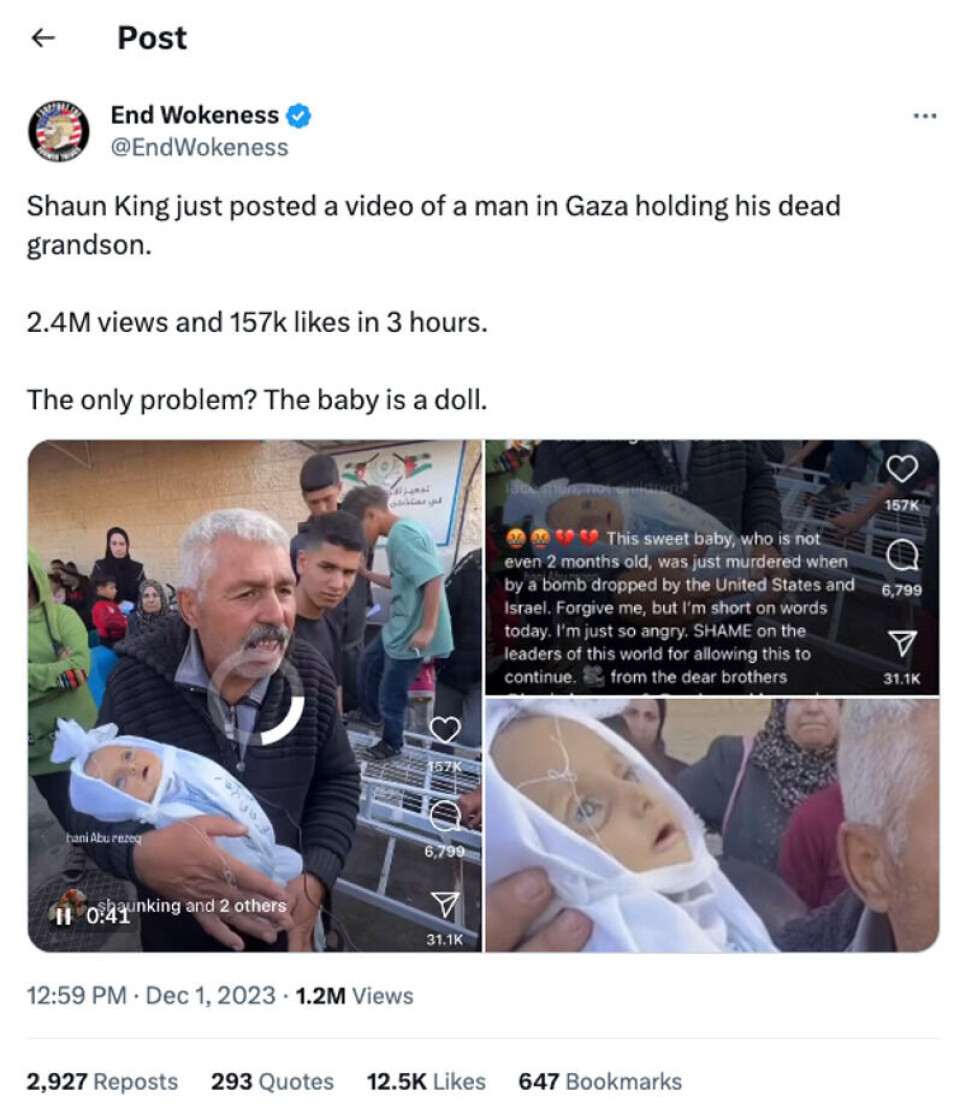Click the comment icon above 6,799 top-right
This screenshot has height=1120, width=960.
click(x=901, y=554)
